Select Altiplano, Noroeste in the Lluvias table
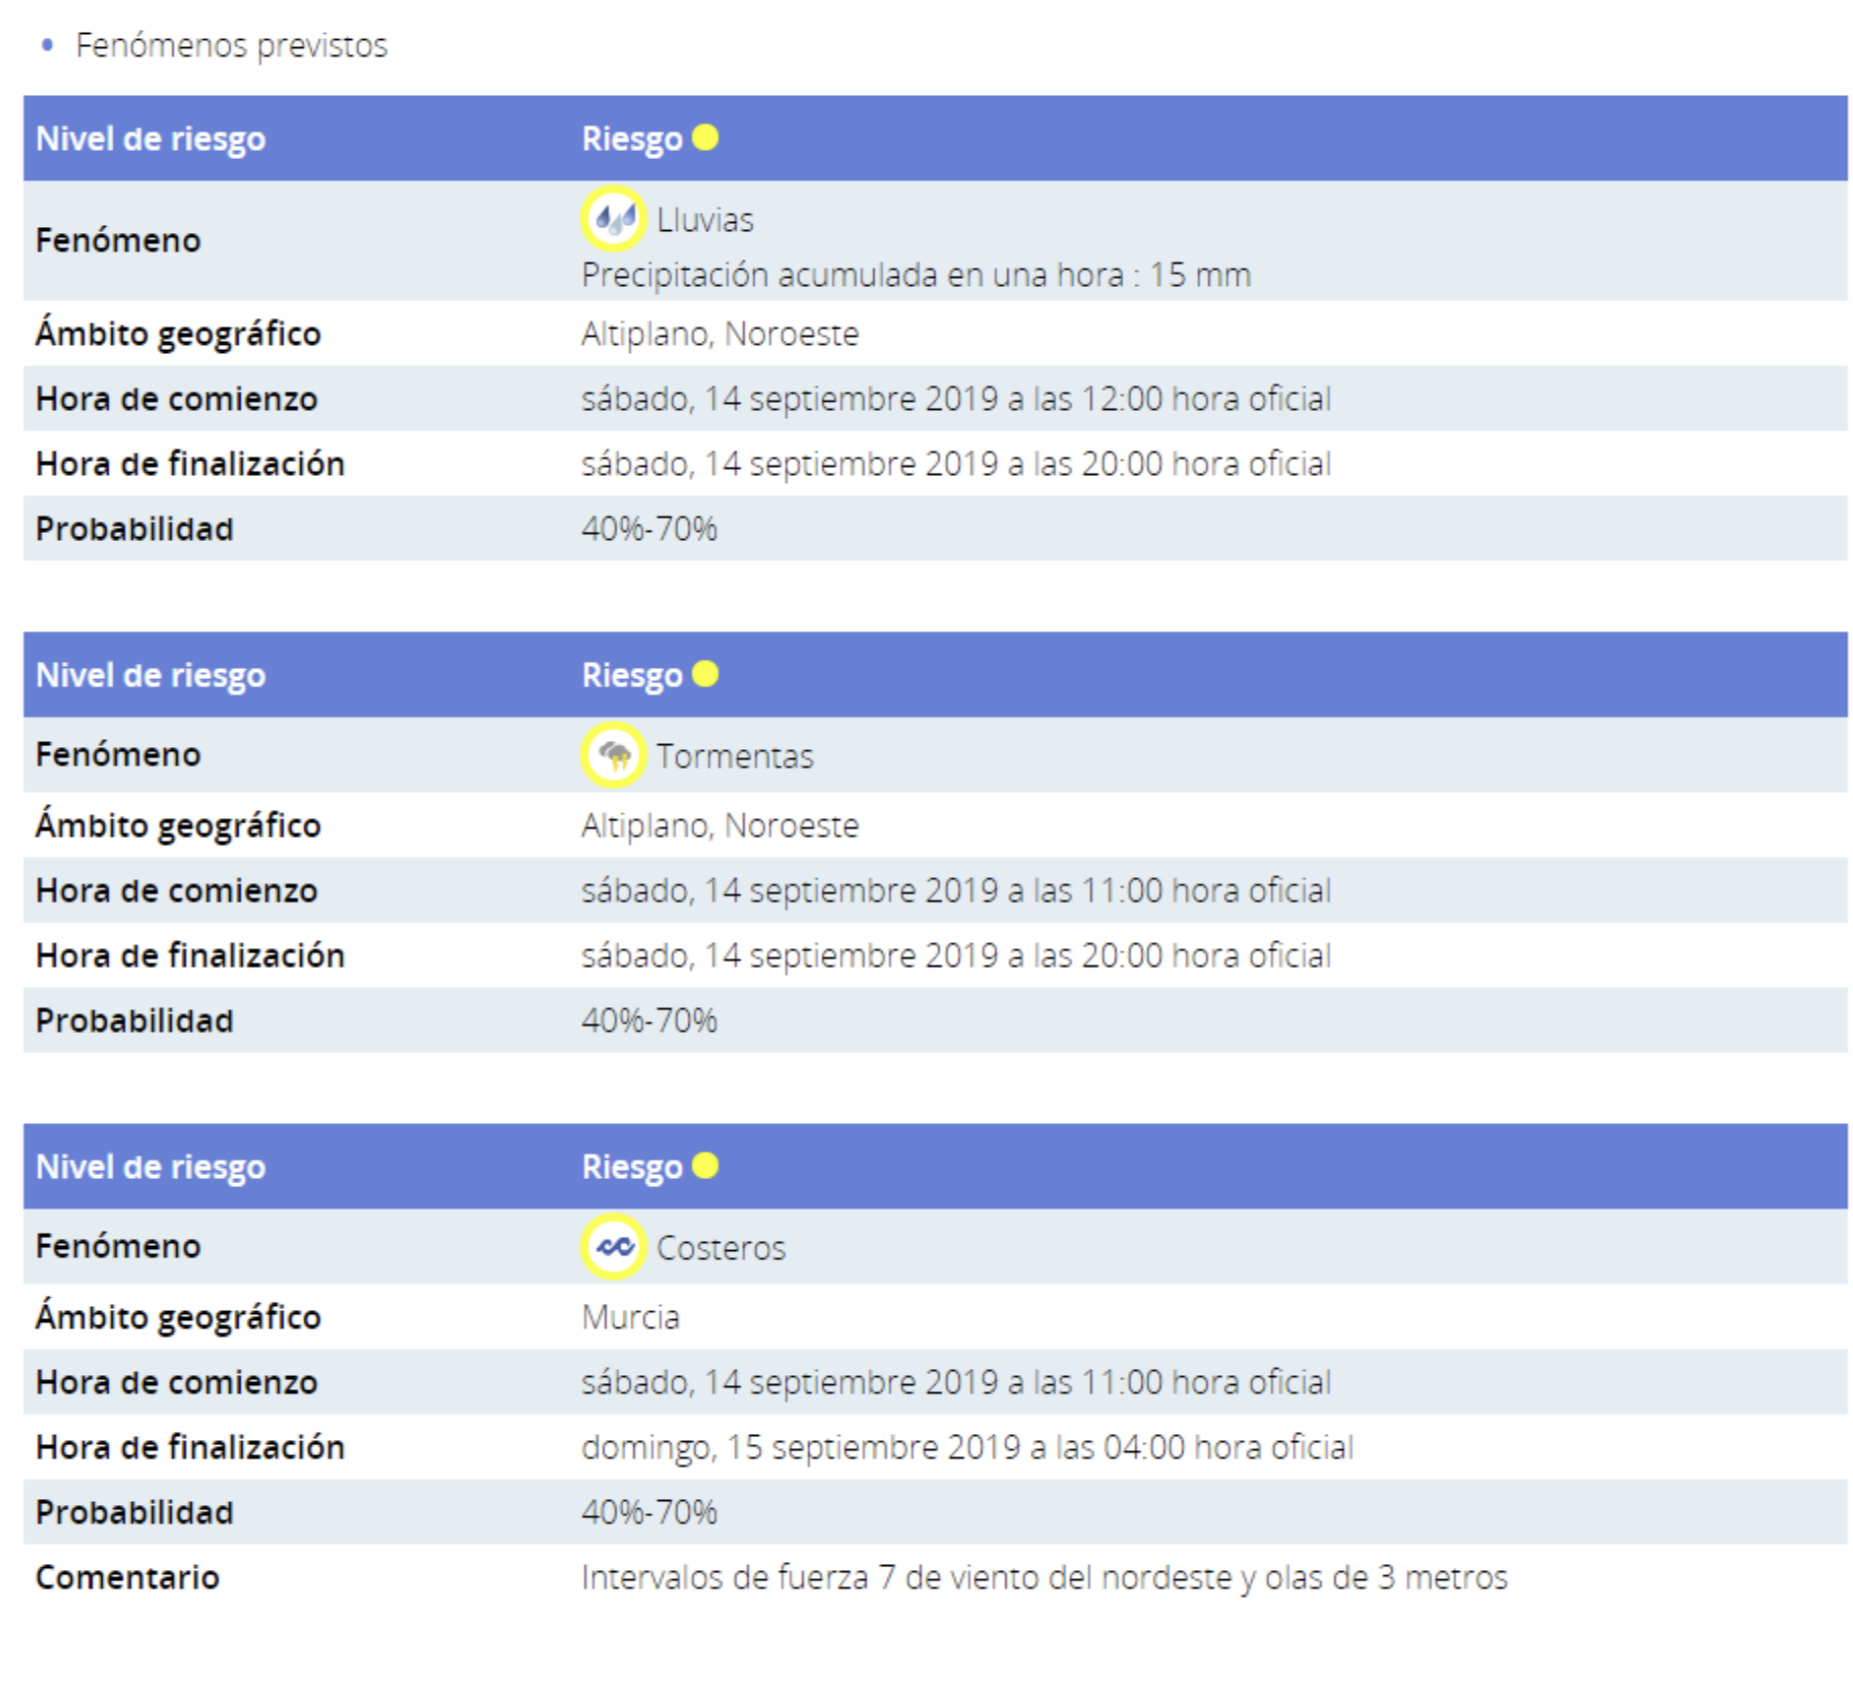 [x=720, y=334]
